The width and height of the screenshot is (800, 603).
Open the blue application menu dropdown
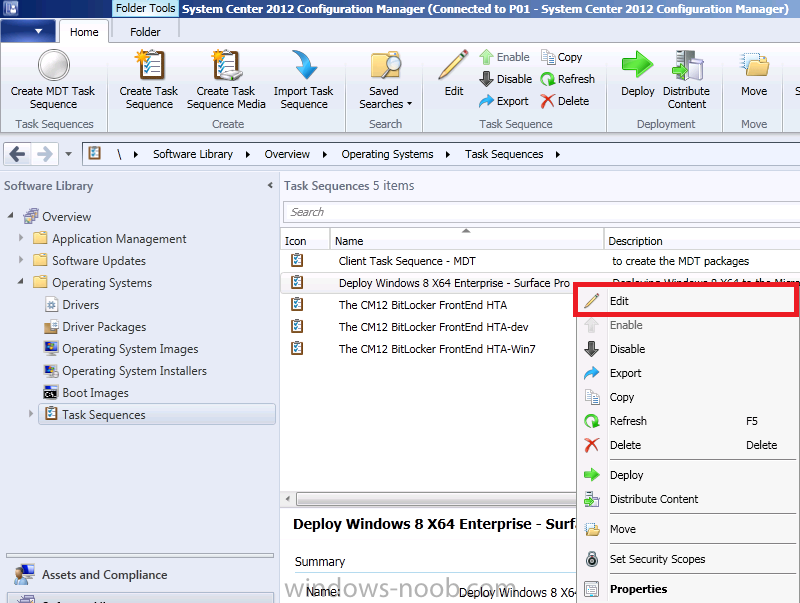[28, 32]
